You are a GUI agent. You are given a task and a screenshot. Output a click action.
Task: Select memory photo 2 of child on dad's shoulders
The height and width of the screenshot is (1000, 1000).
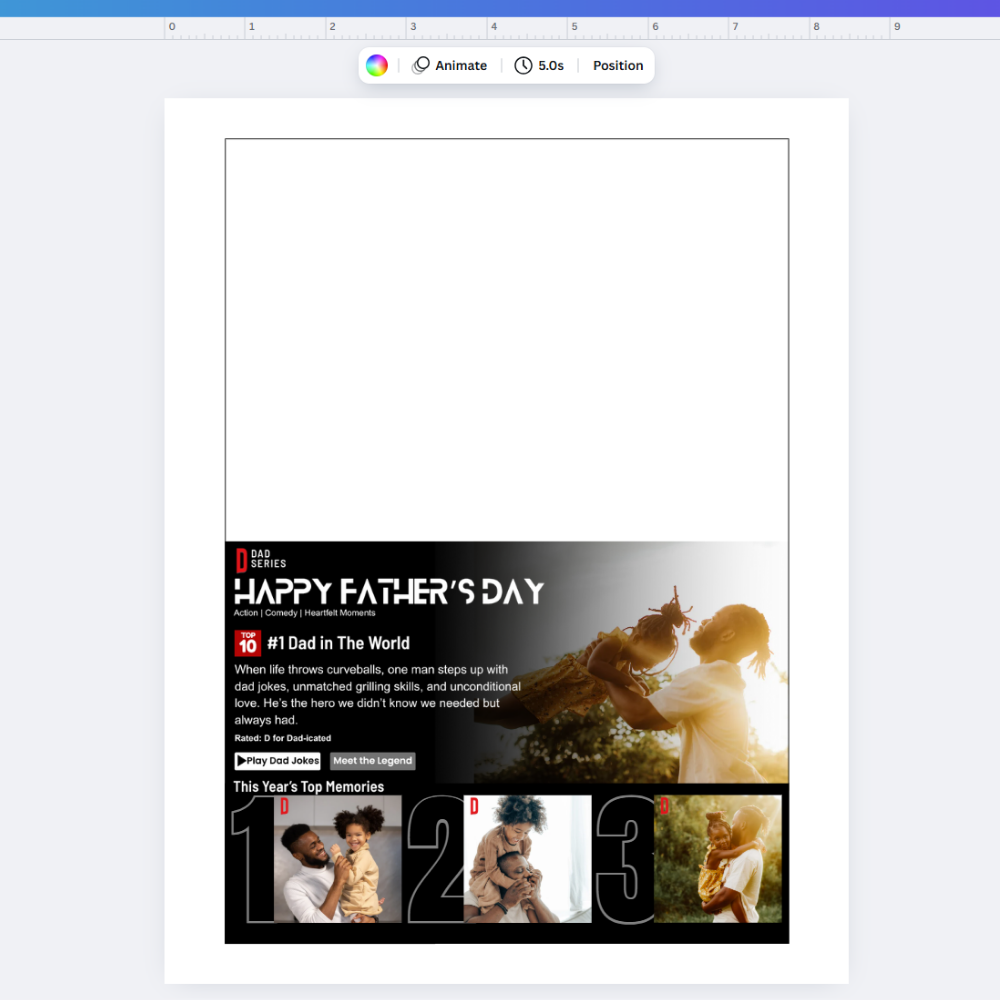(527, 858)
